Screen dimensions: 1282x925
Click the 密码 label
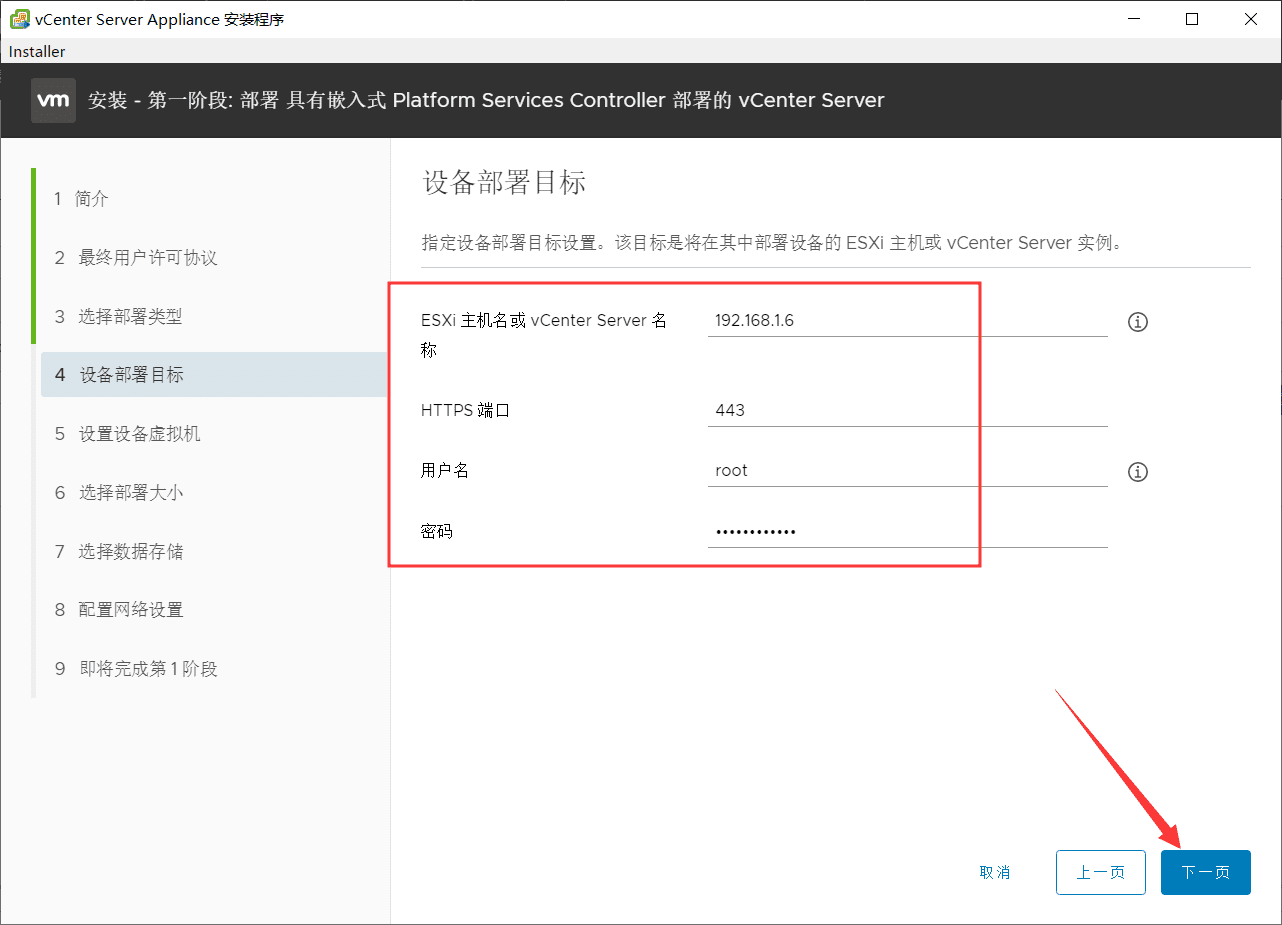pos(437,531)
